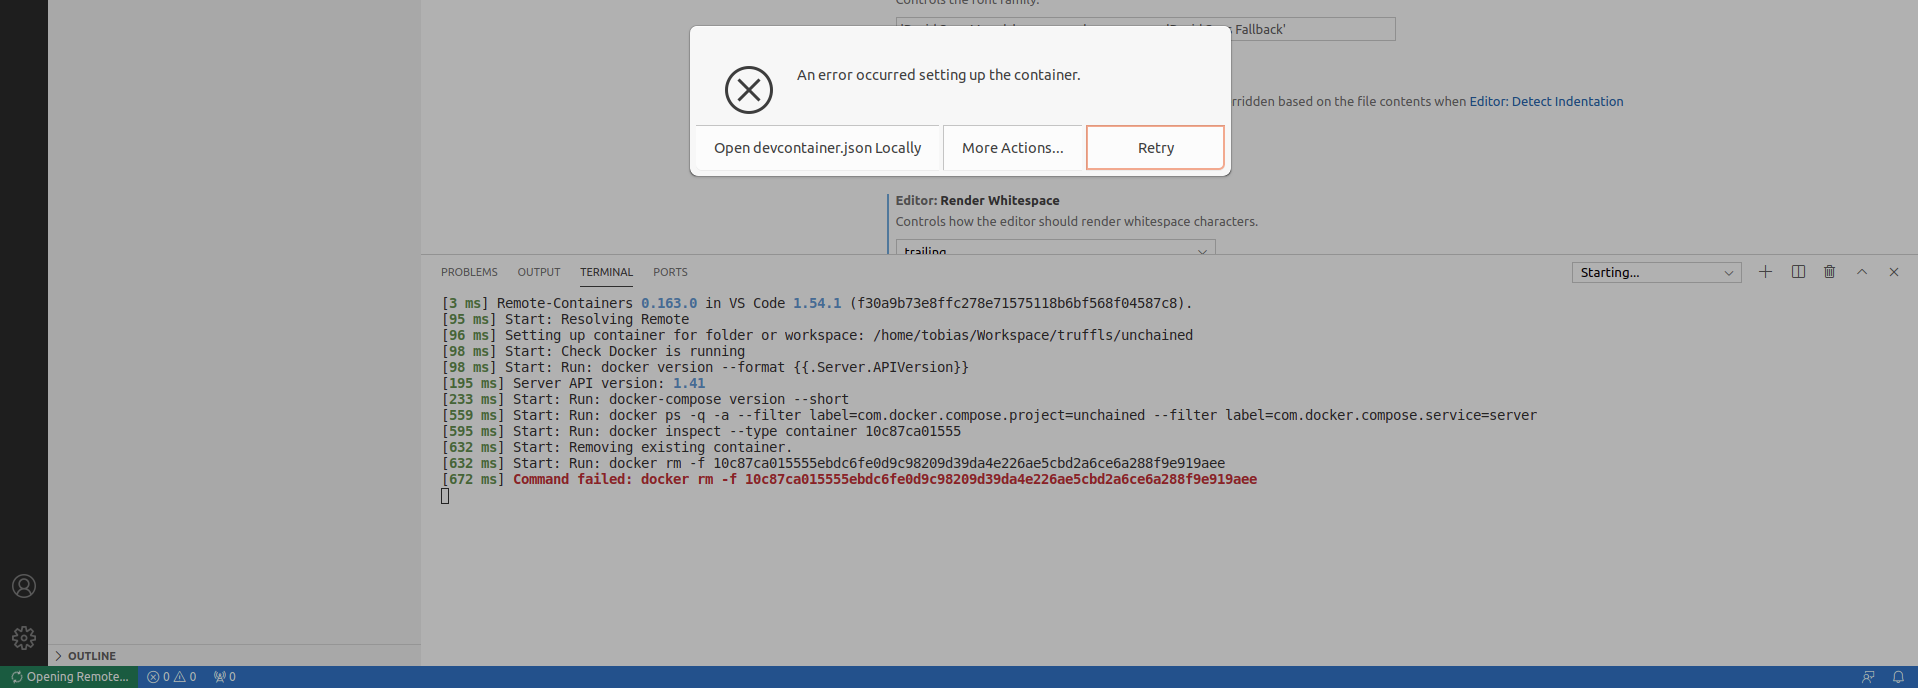
Task: Open the Ports tab
Action: point(670,272)
